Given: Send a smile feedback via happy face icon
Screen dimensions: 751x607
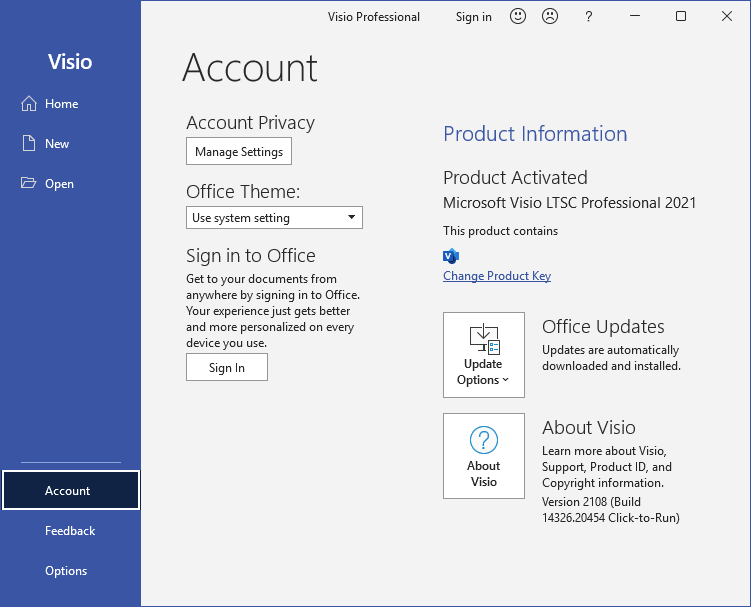Looking at the screenshot, I should (518, 16).
